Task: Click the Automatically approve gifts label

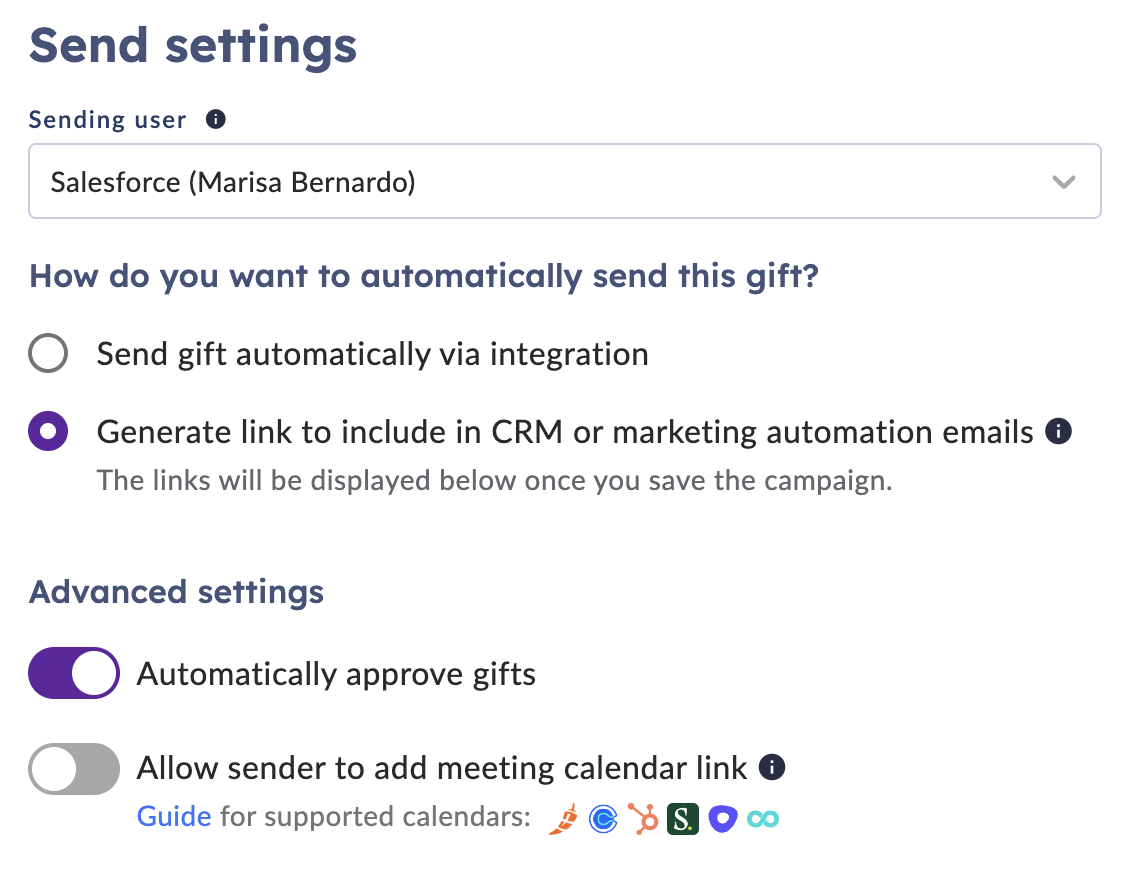Action: click(336, 674)
